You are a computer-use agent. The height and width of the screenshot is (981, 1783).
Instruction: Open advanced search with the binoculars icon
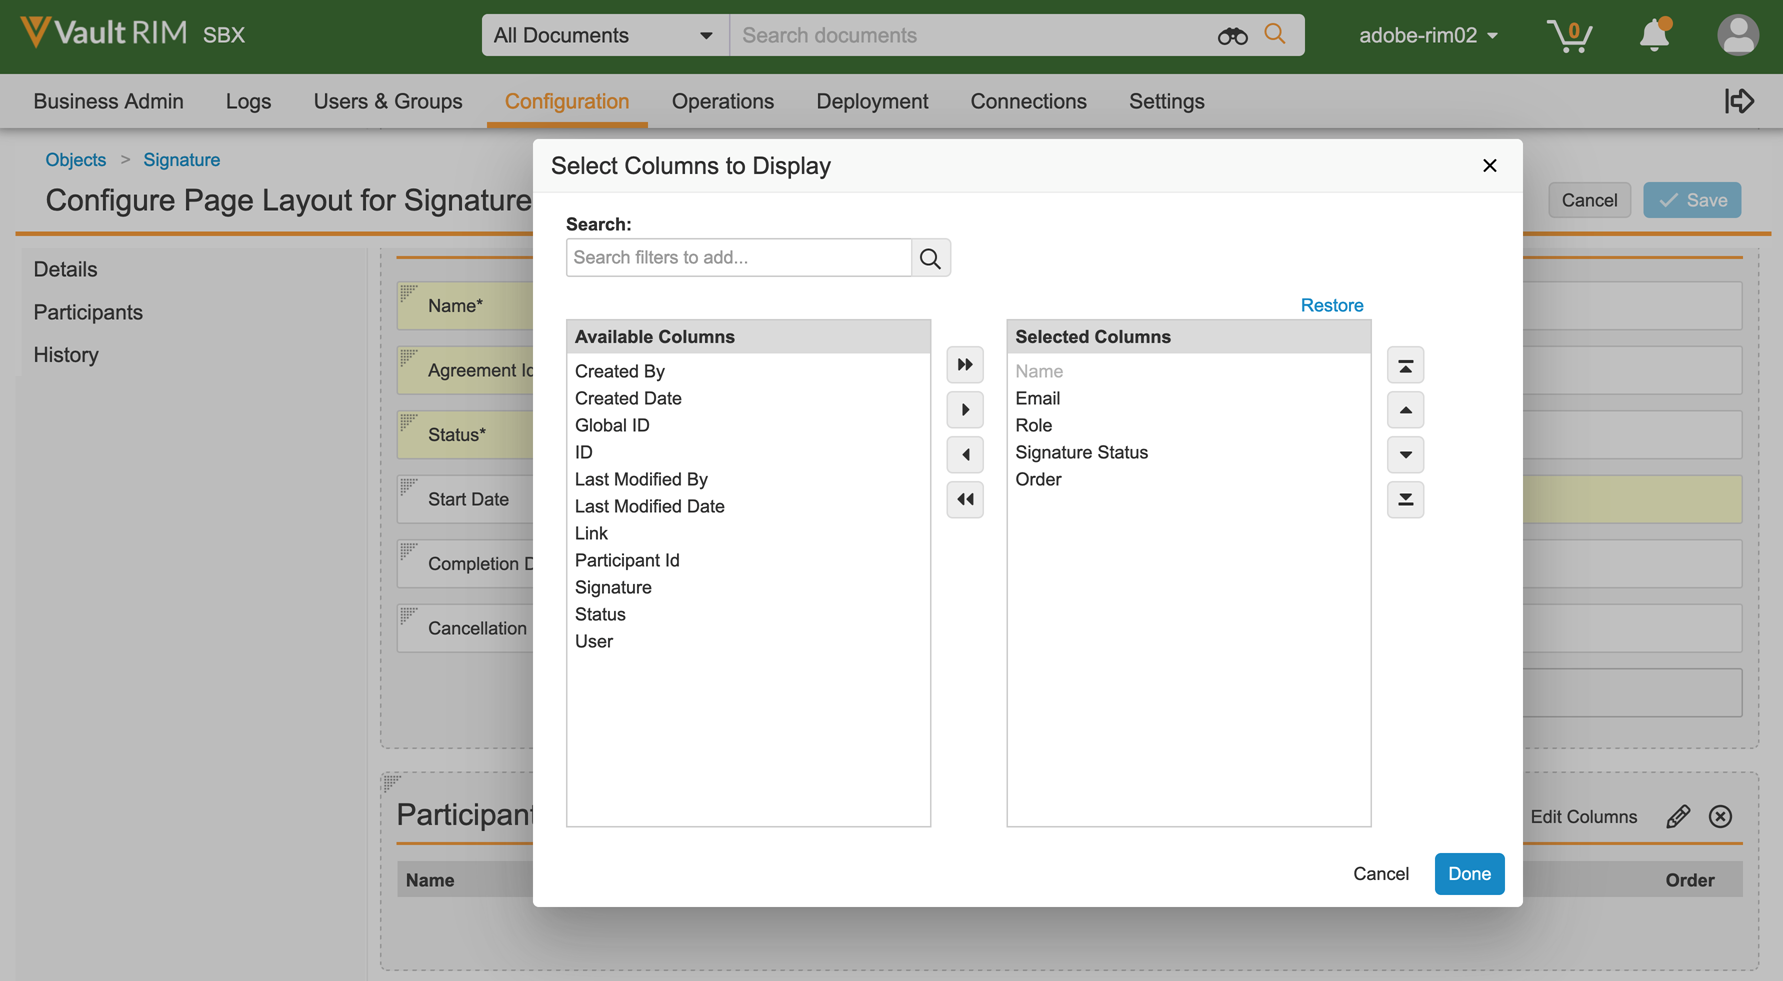[1232, 35]
